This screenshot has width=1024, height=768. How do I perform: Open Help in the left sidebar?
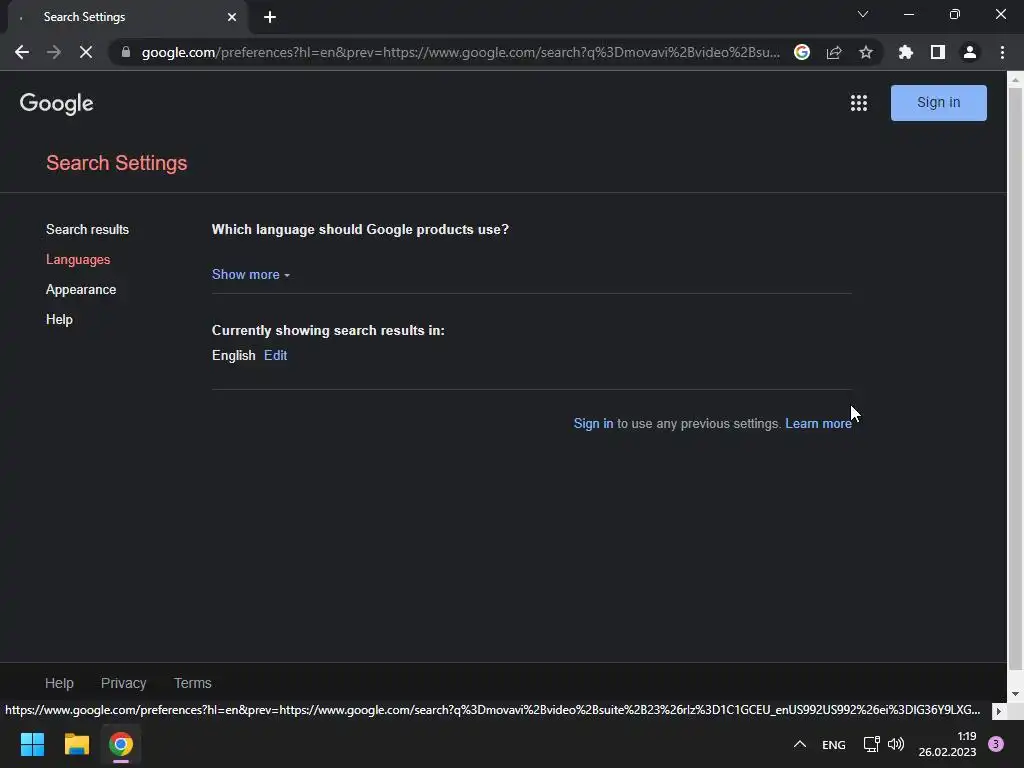click(59, 319)
